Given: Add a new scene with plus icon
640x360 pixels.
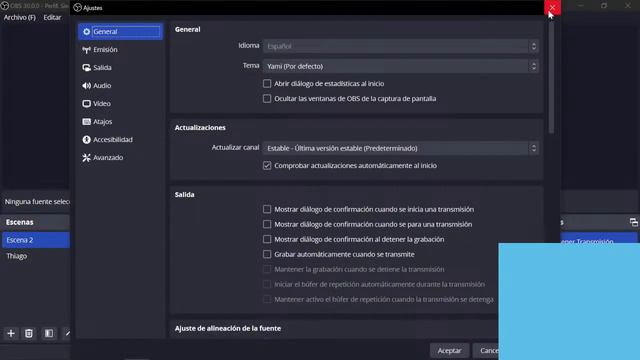Looking at the screenshot, I should [x=11, y=333].
